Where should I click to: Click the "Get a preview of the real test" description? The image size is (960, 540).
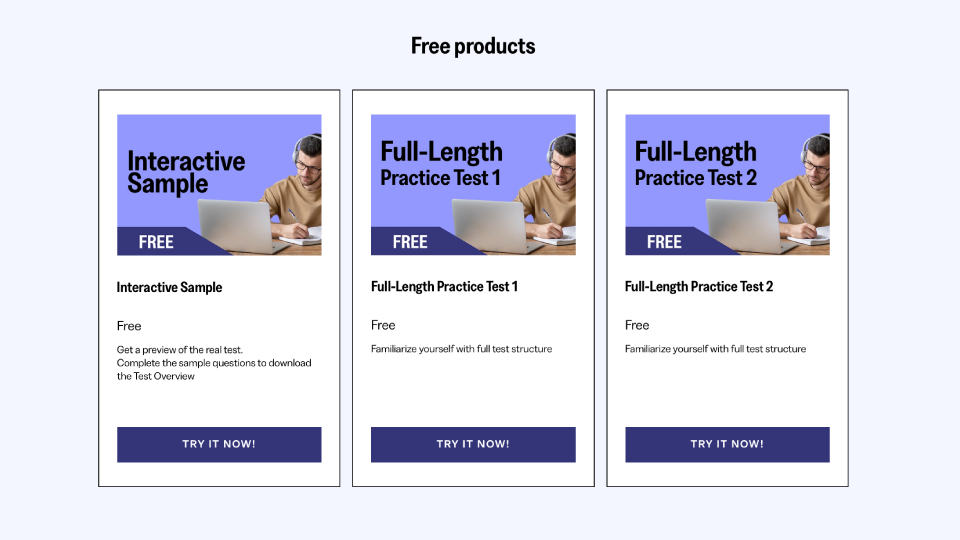(214, 363)
